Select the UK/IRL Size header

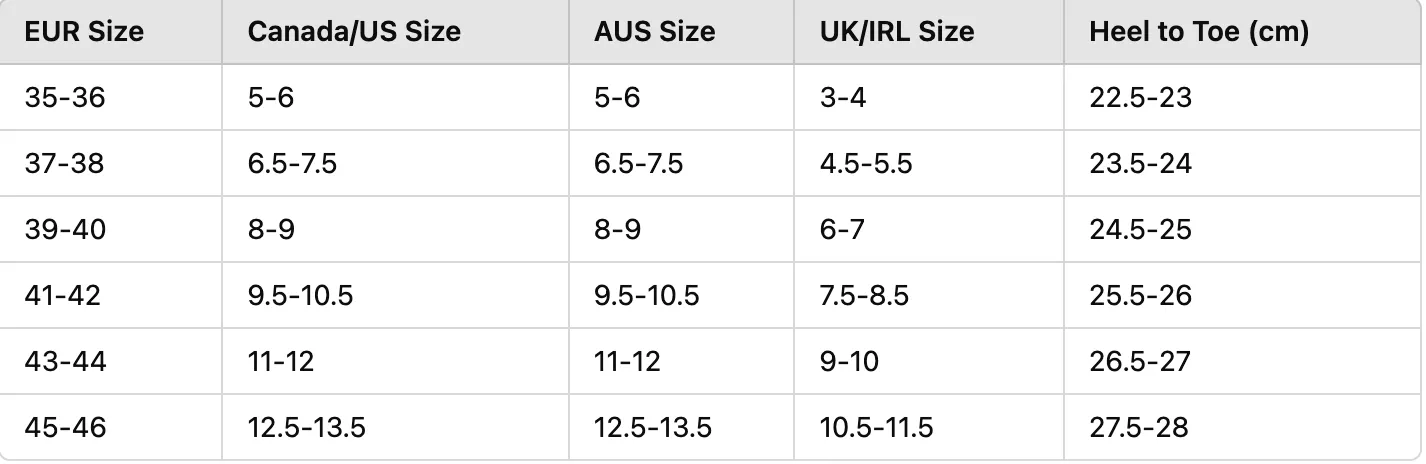(930, 32)
